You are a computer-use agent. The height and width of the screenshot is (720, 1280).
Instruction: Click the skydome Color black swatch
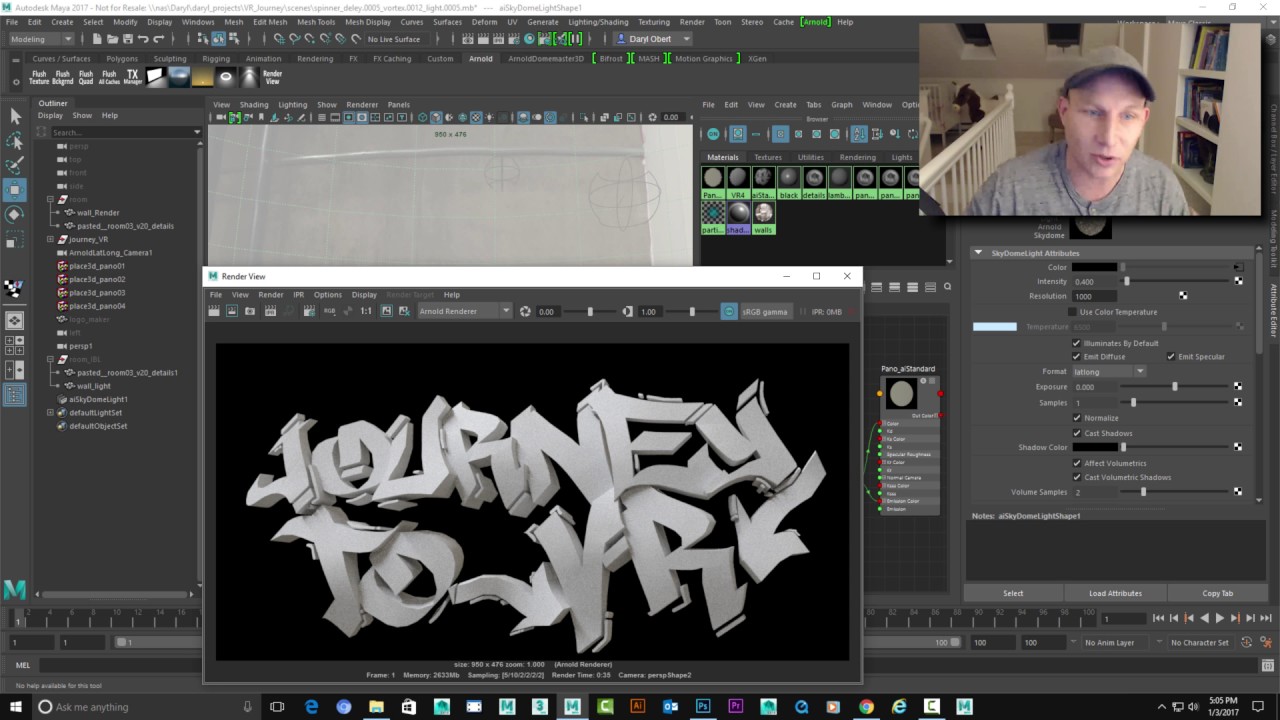pos(1094,267)
